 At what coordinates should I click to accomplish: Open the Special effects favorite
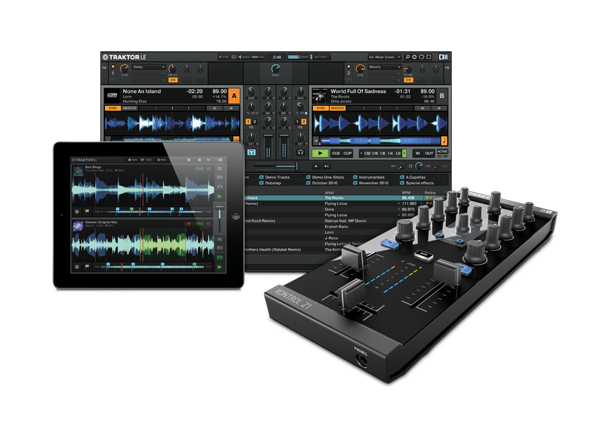pos(417,183)
